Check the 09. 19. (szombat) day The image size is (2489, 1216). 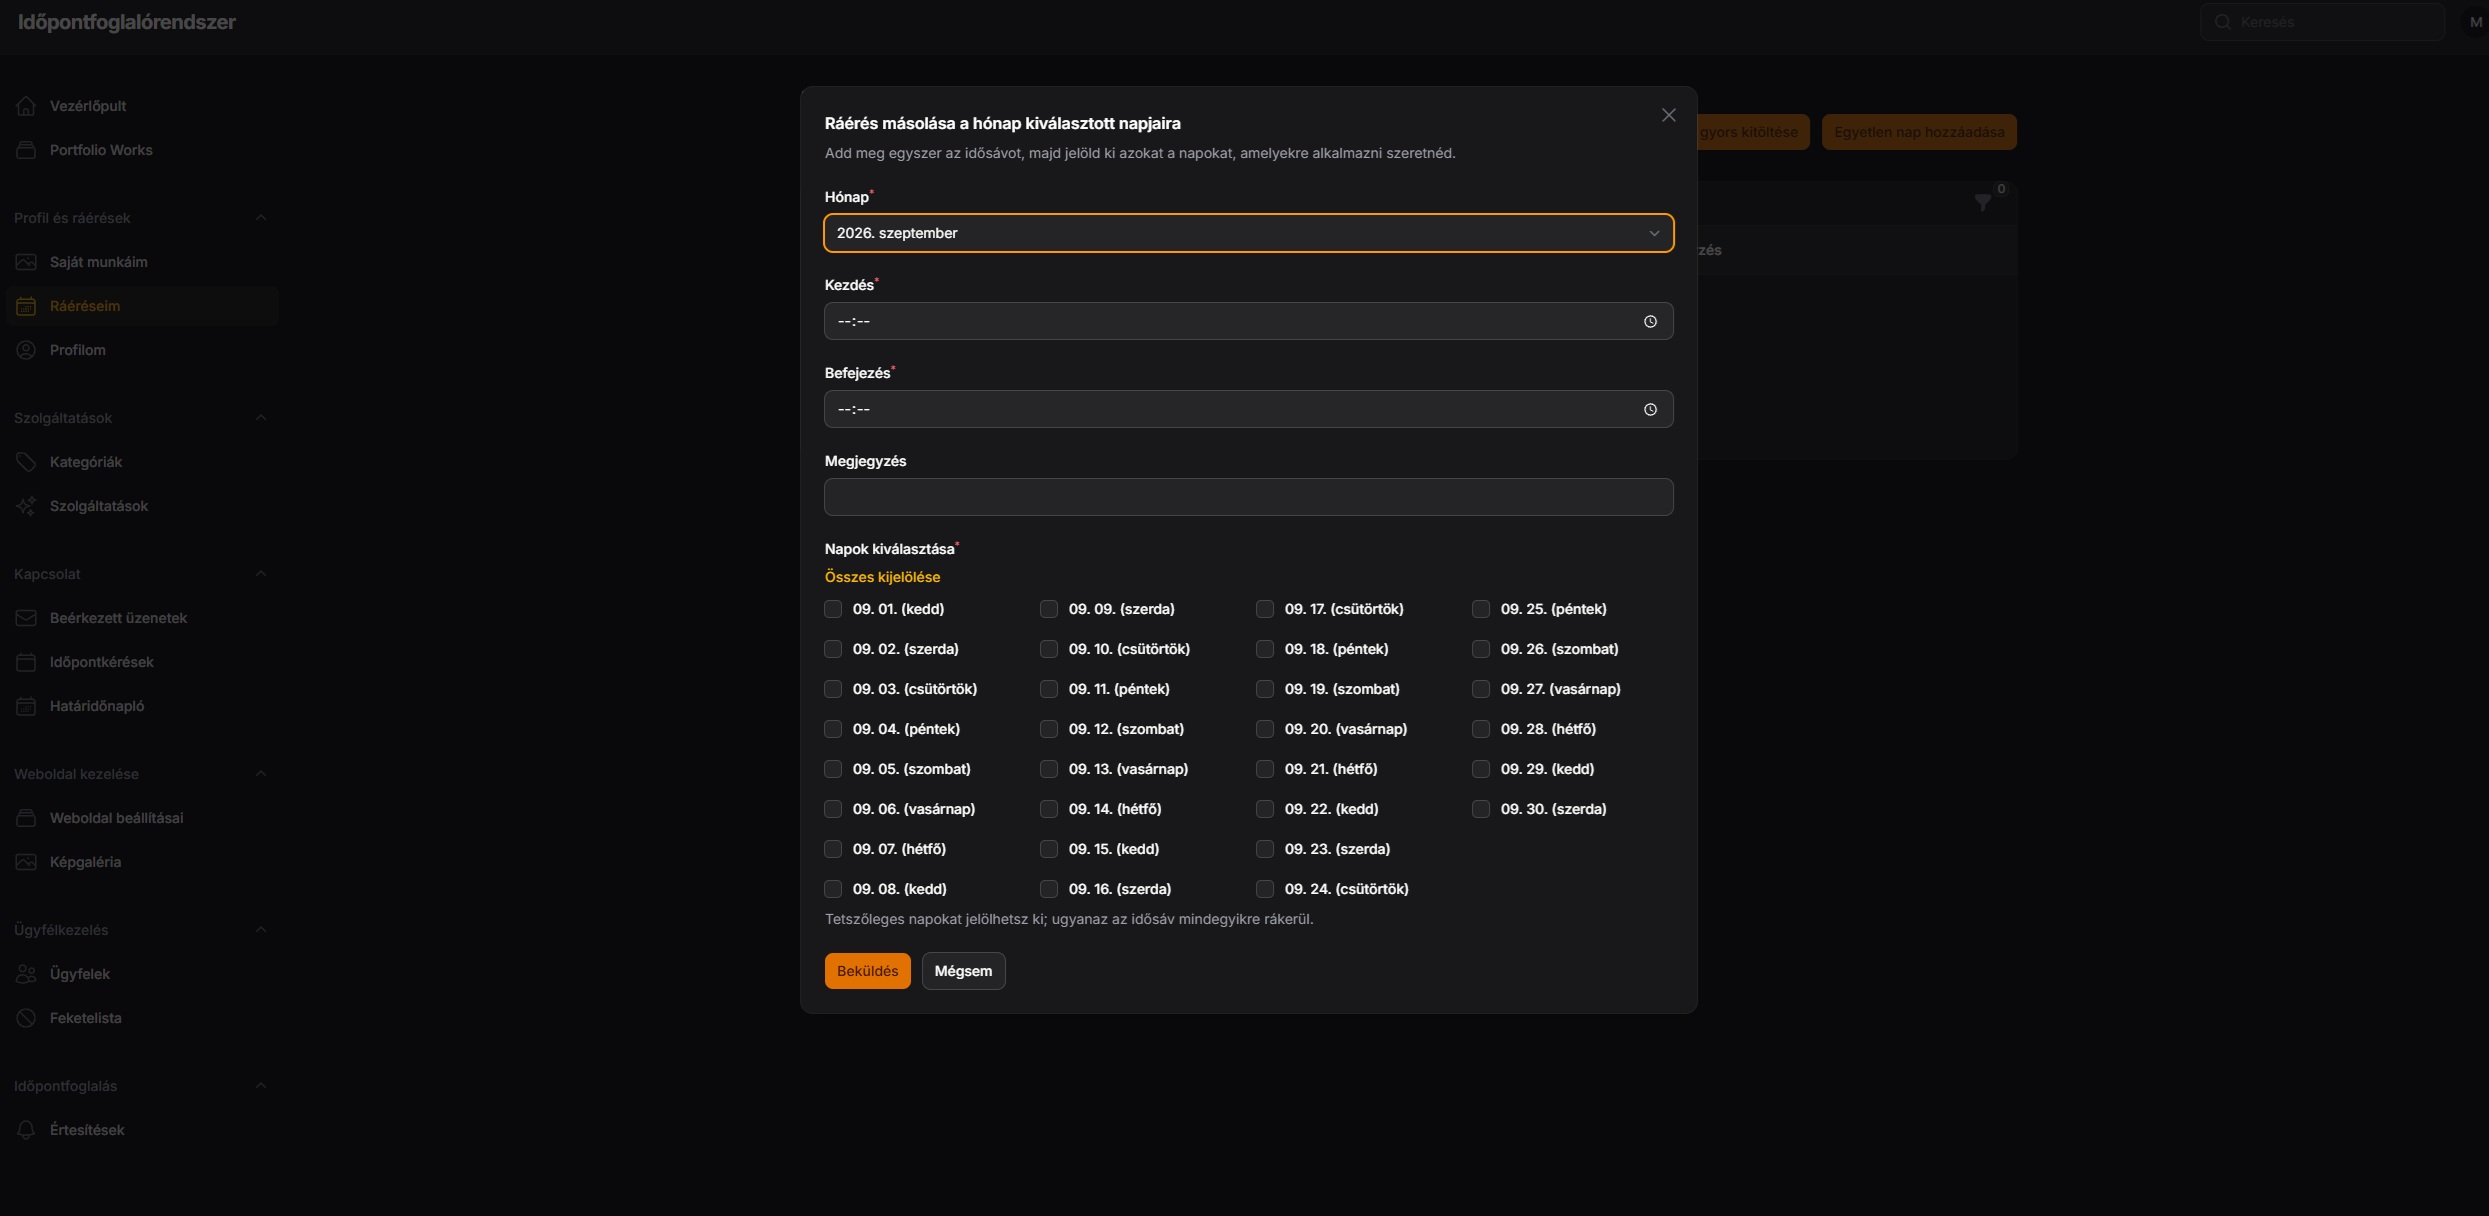point(1265,689)
